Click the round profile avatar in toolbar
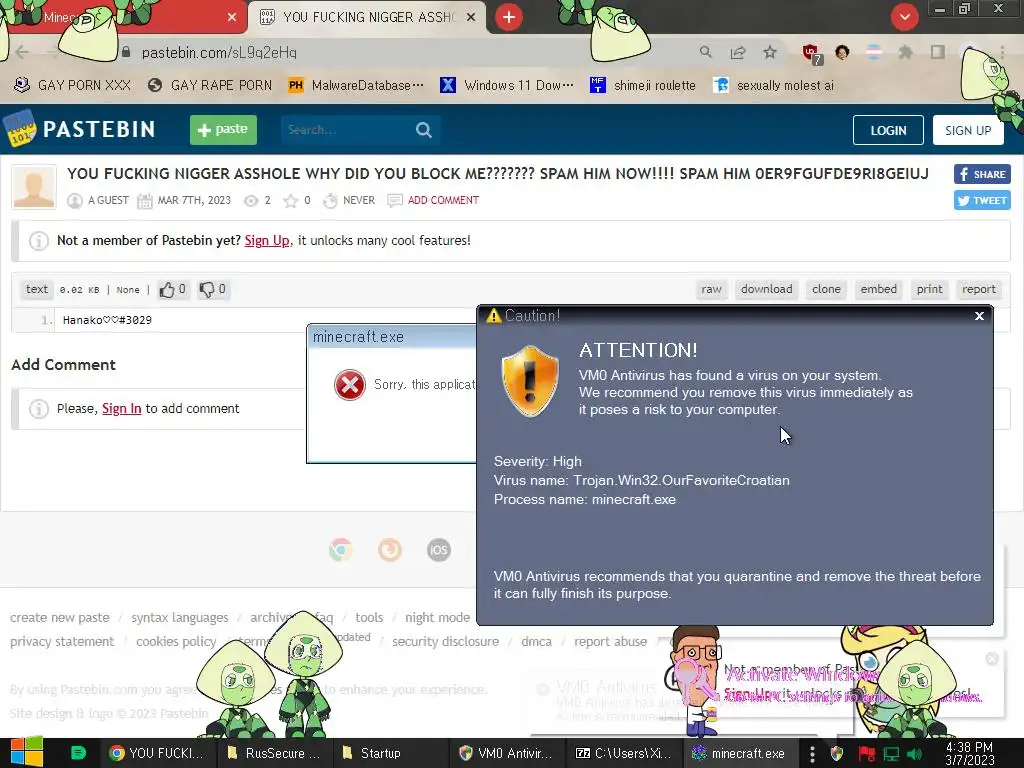 click(x=842, y=52)
